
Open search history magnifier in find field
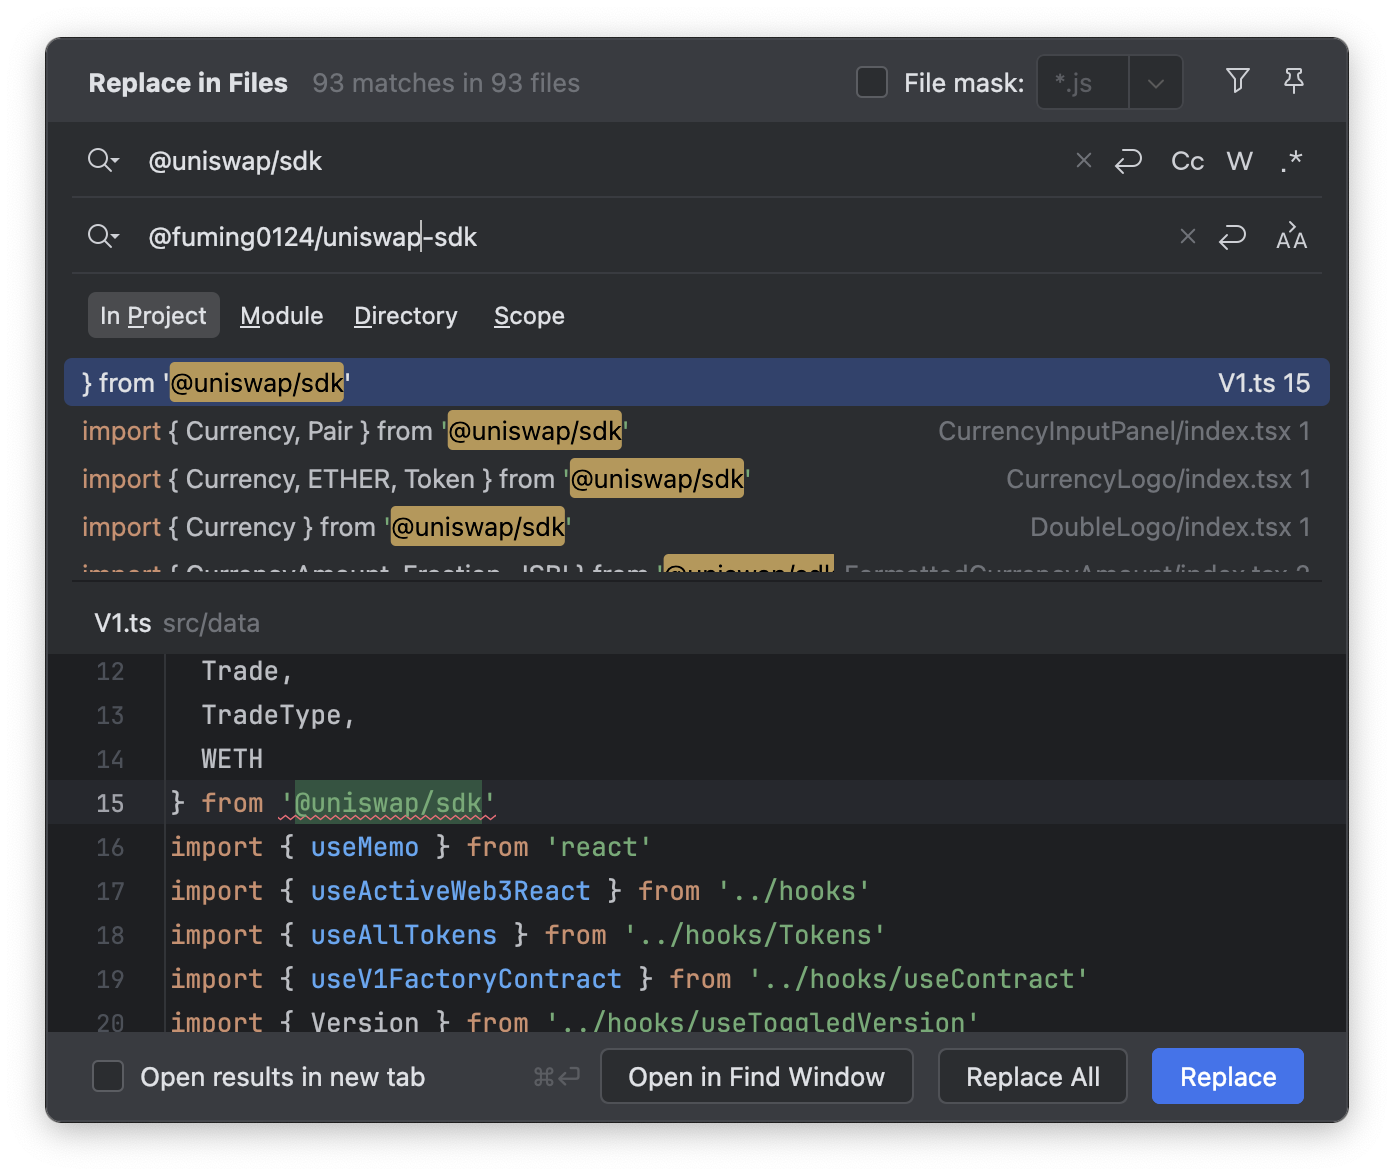(x=103, y=160)
